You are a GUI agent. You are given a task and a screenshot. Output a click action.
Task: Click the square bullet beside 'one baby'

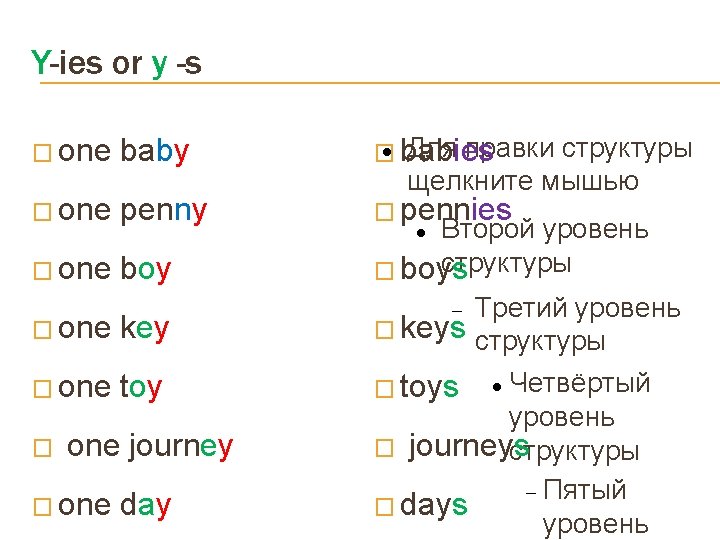[x=42, y=153]
